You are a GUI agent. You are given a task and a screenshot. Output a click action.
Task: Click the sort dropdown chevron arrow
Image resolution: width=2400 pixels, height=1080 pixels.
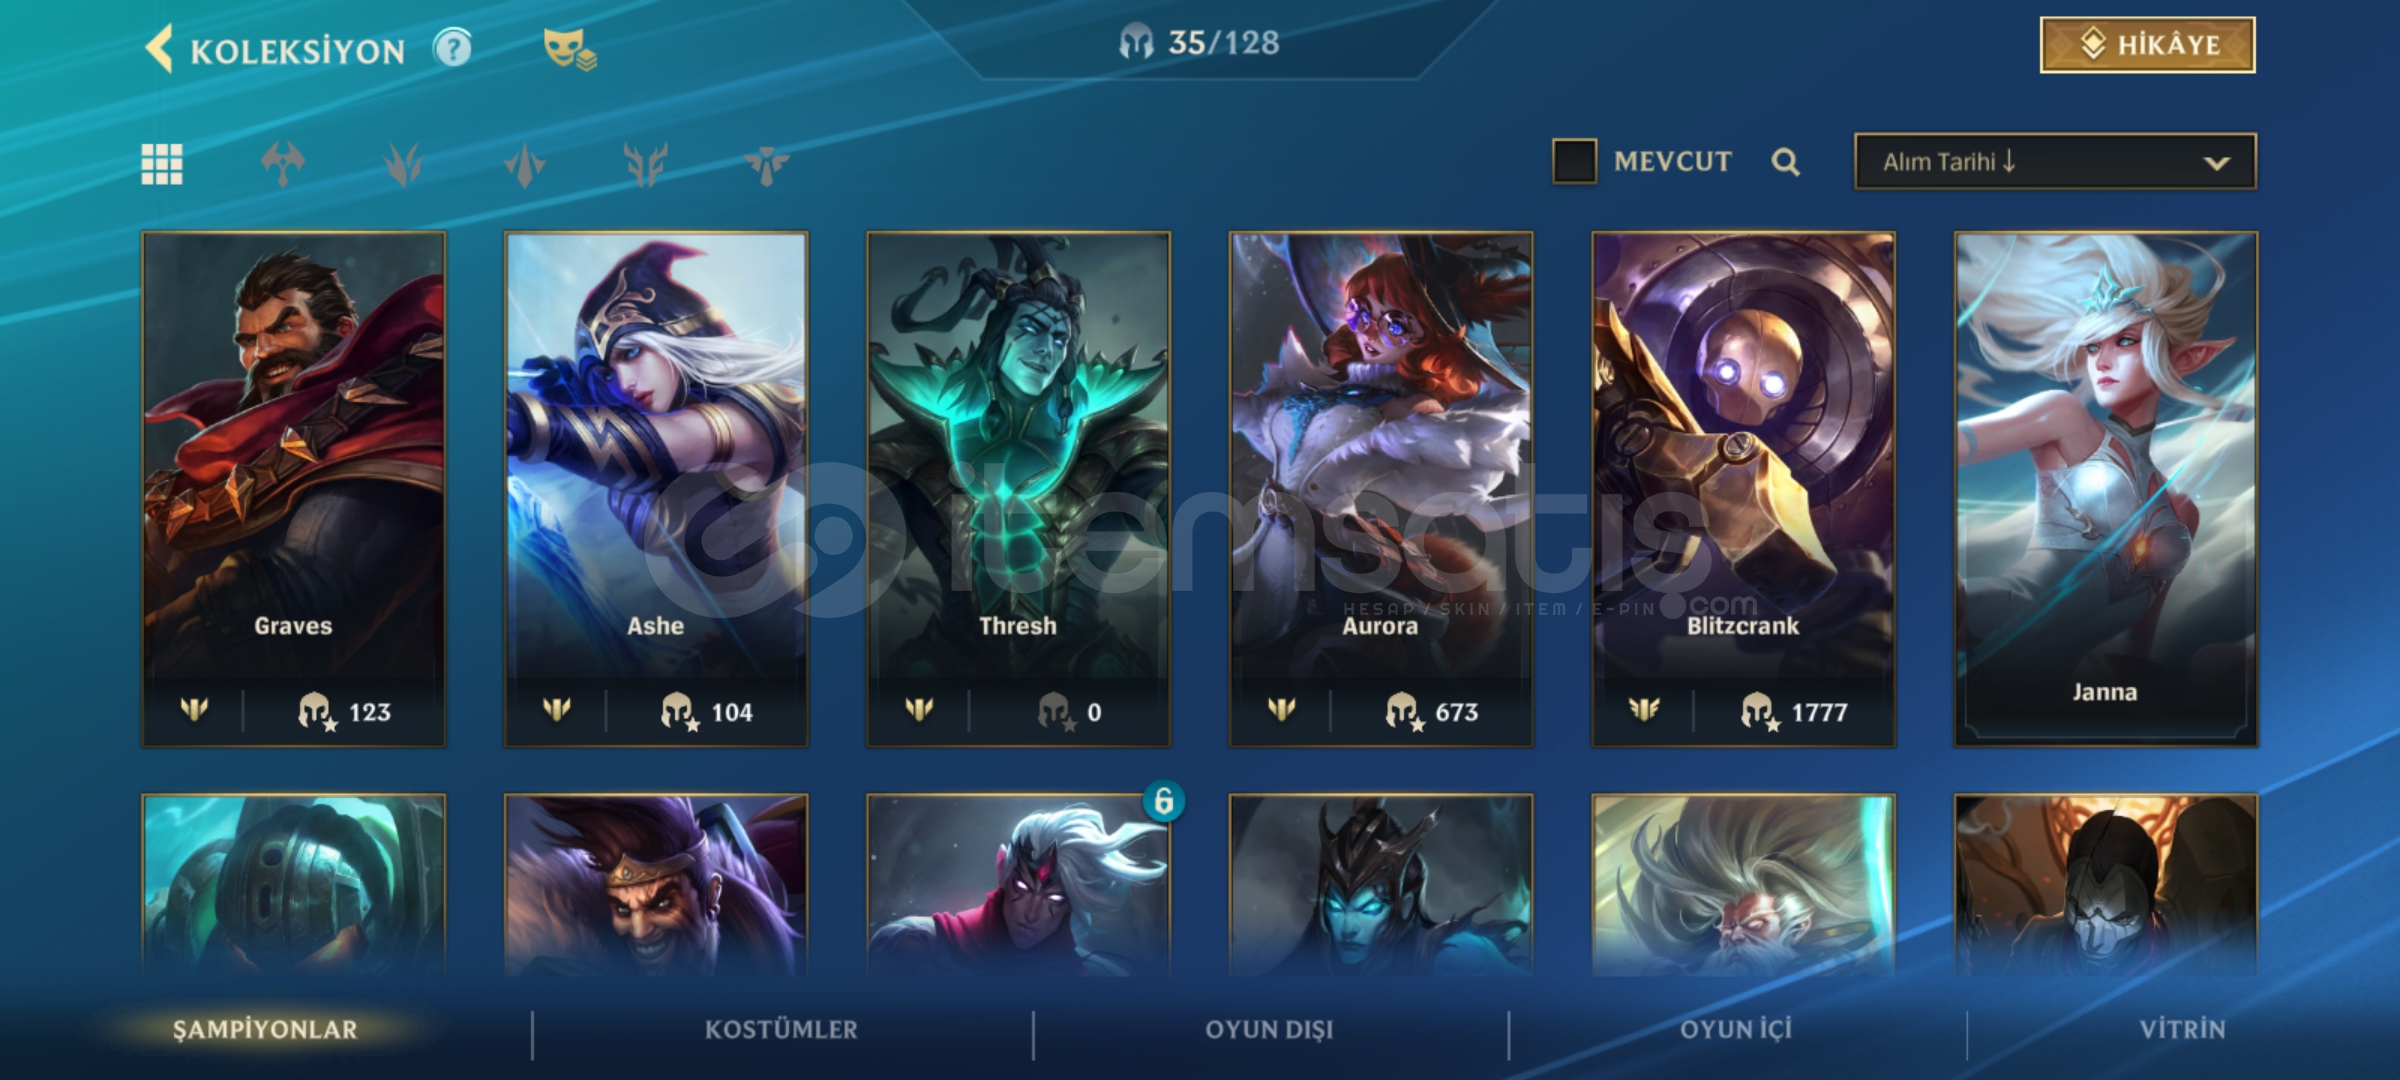(x=2216, y=163)
